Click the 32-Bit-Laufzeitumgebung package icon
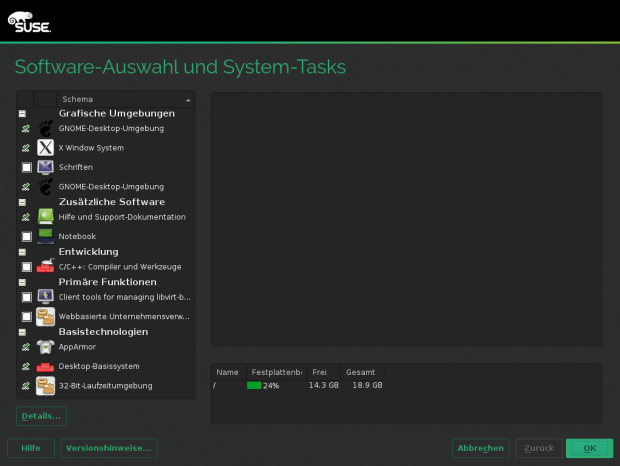This screenshot has width=620, height=466. (x=45, y=386)
